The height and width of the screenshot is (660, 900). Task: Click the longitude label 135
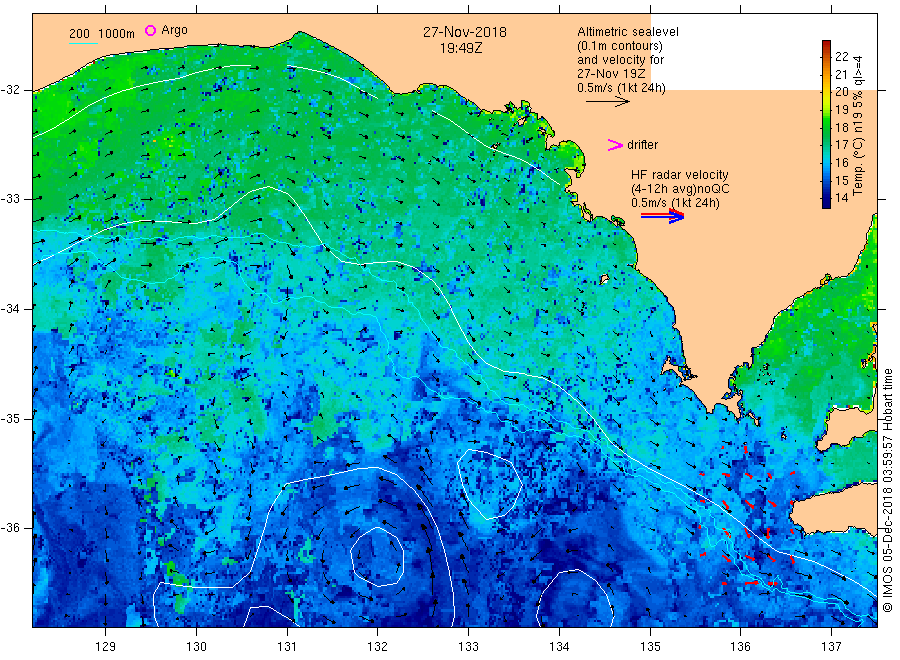point(650,647)
